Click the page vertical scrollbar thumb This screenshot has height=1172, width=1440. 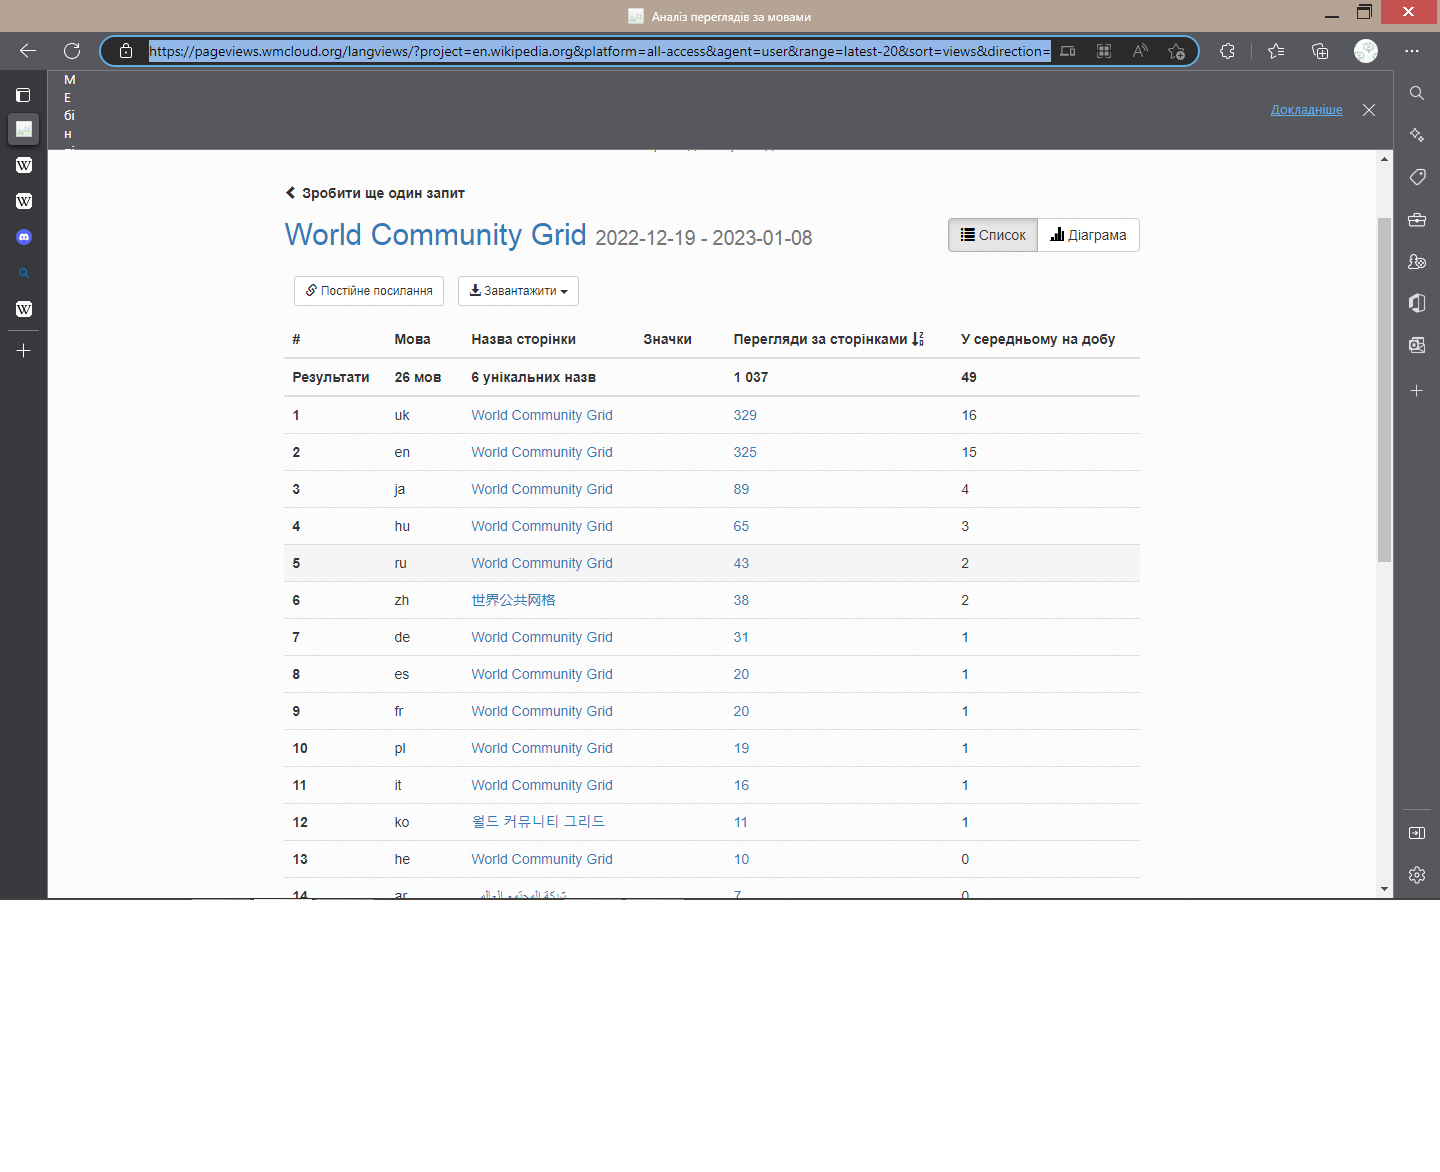1384,390
